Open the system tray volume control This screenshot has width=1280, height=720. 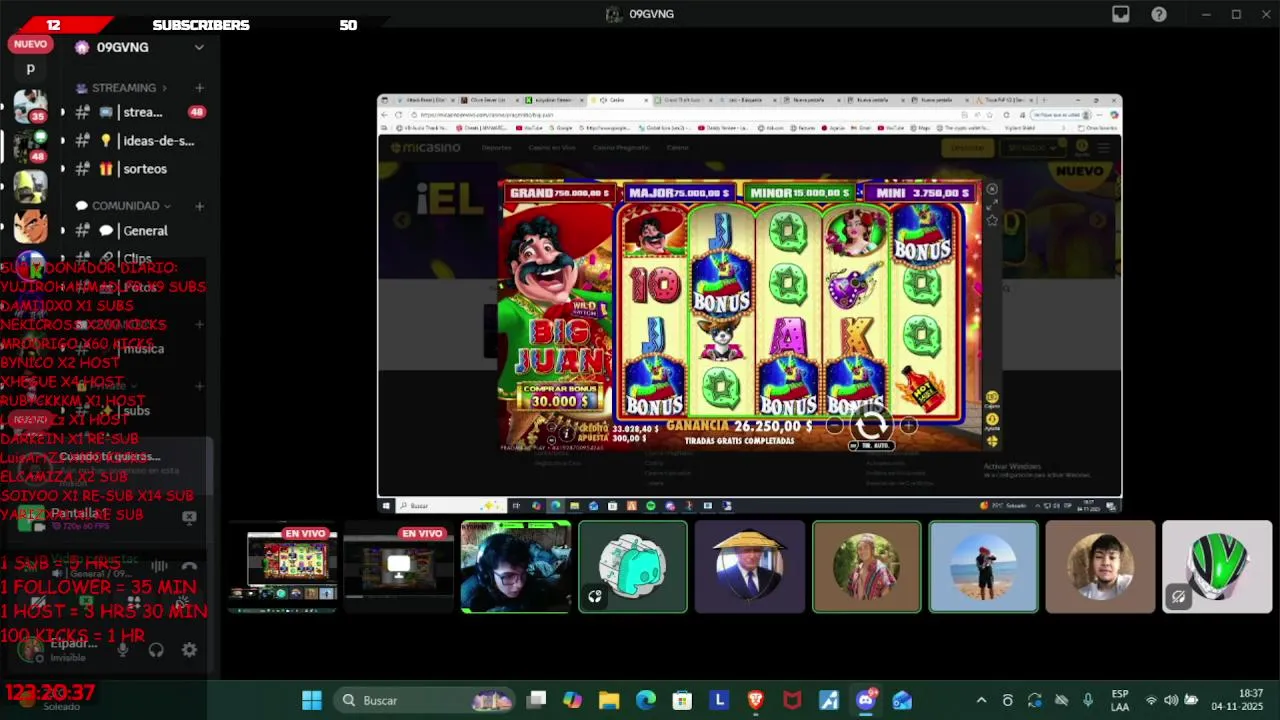pos(1171,700)
